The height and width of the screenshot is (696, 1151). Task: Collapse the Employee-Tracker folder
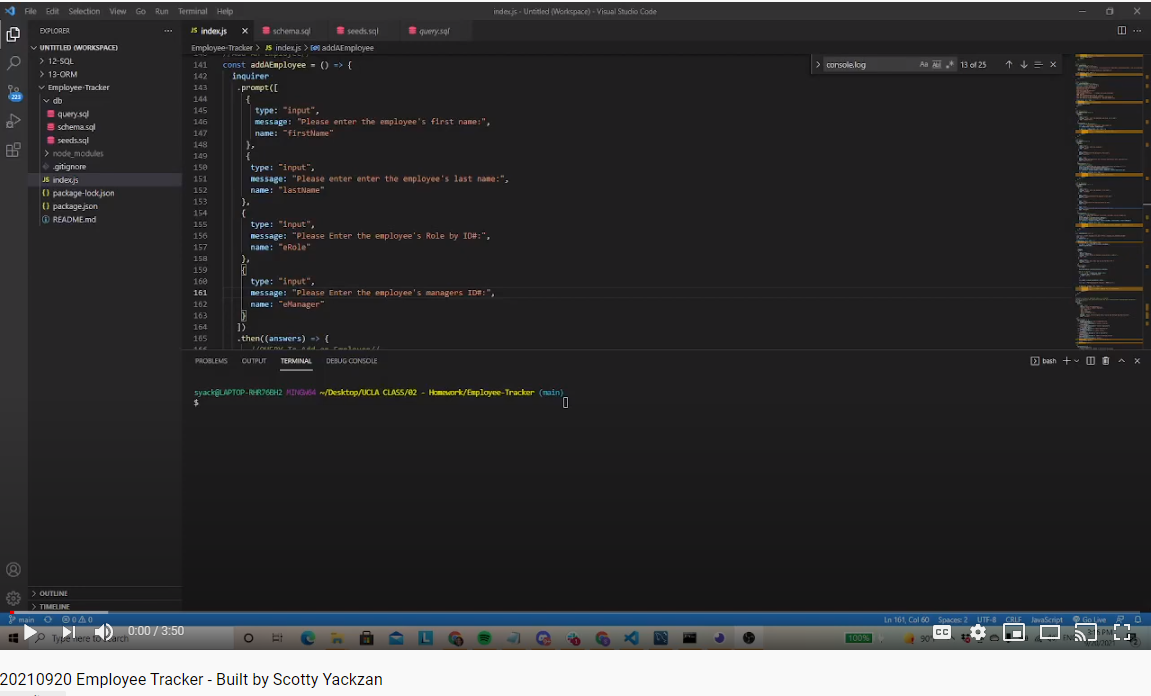point(78,87)
